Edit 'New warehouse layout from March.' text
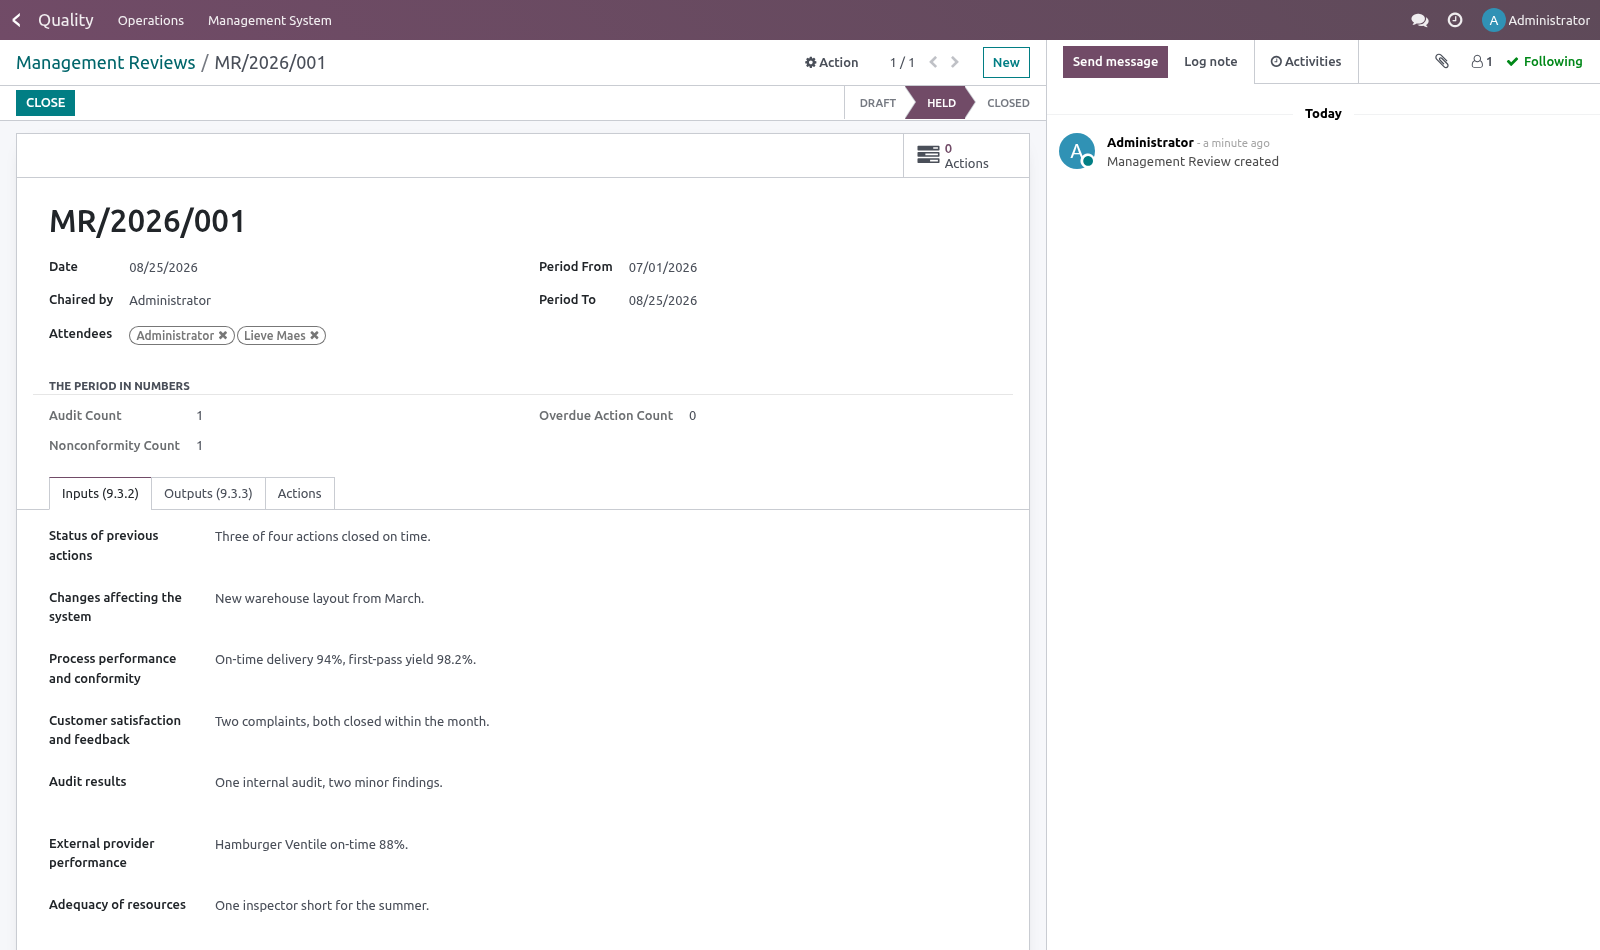1600x950 pixels. [x=320, y=599]
